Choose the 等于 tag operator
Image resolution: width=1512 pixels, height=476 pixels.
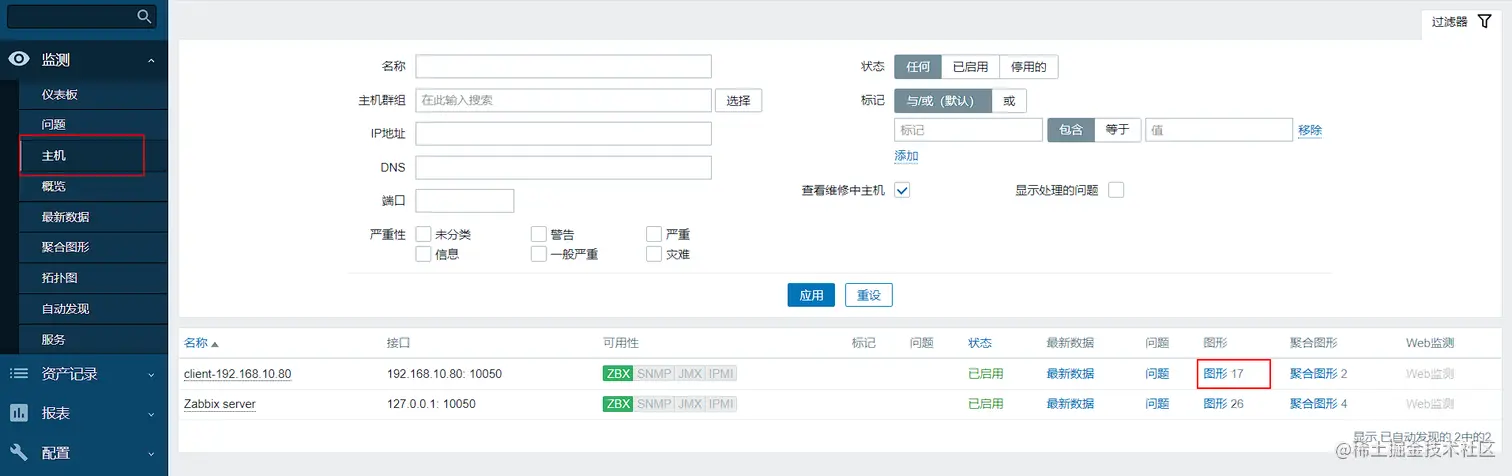tap(1117, 129)
